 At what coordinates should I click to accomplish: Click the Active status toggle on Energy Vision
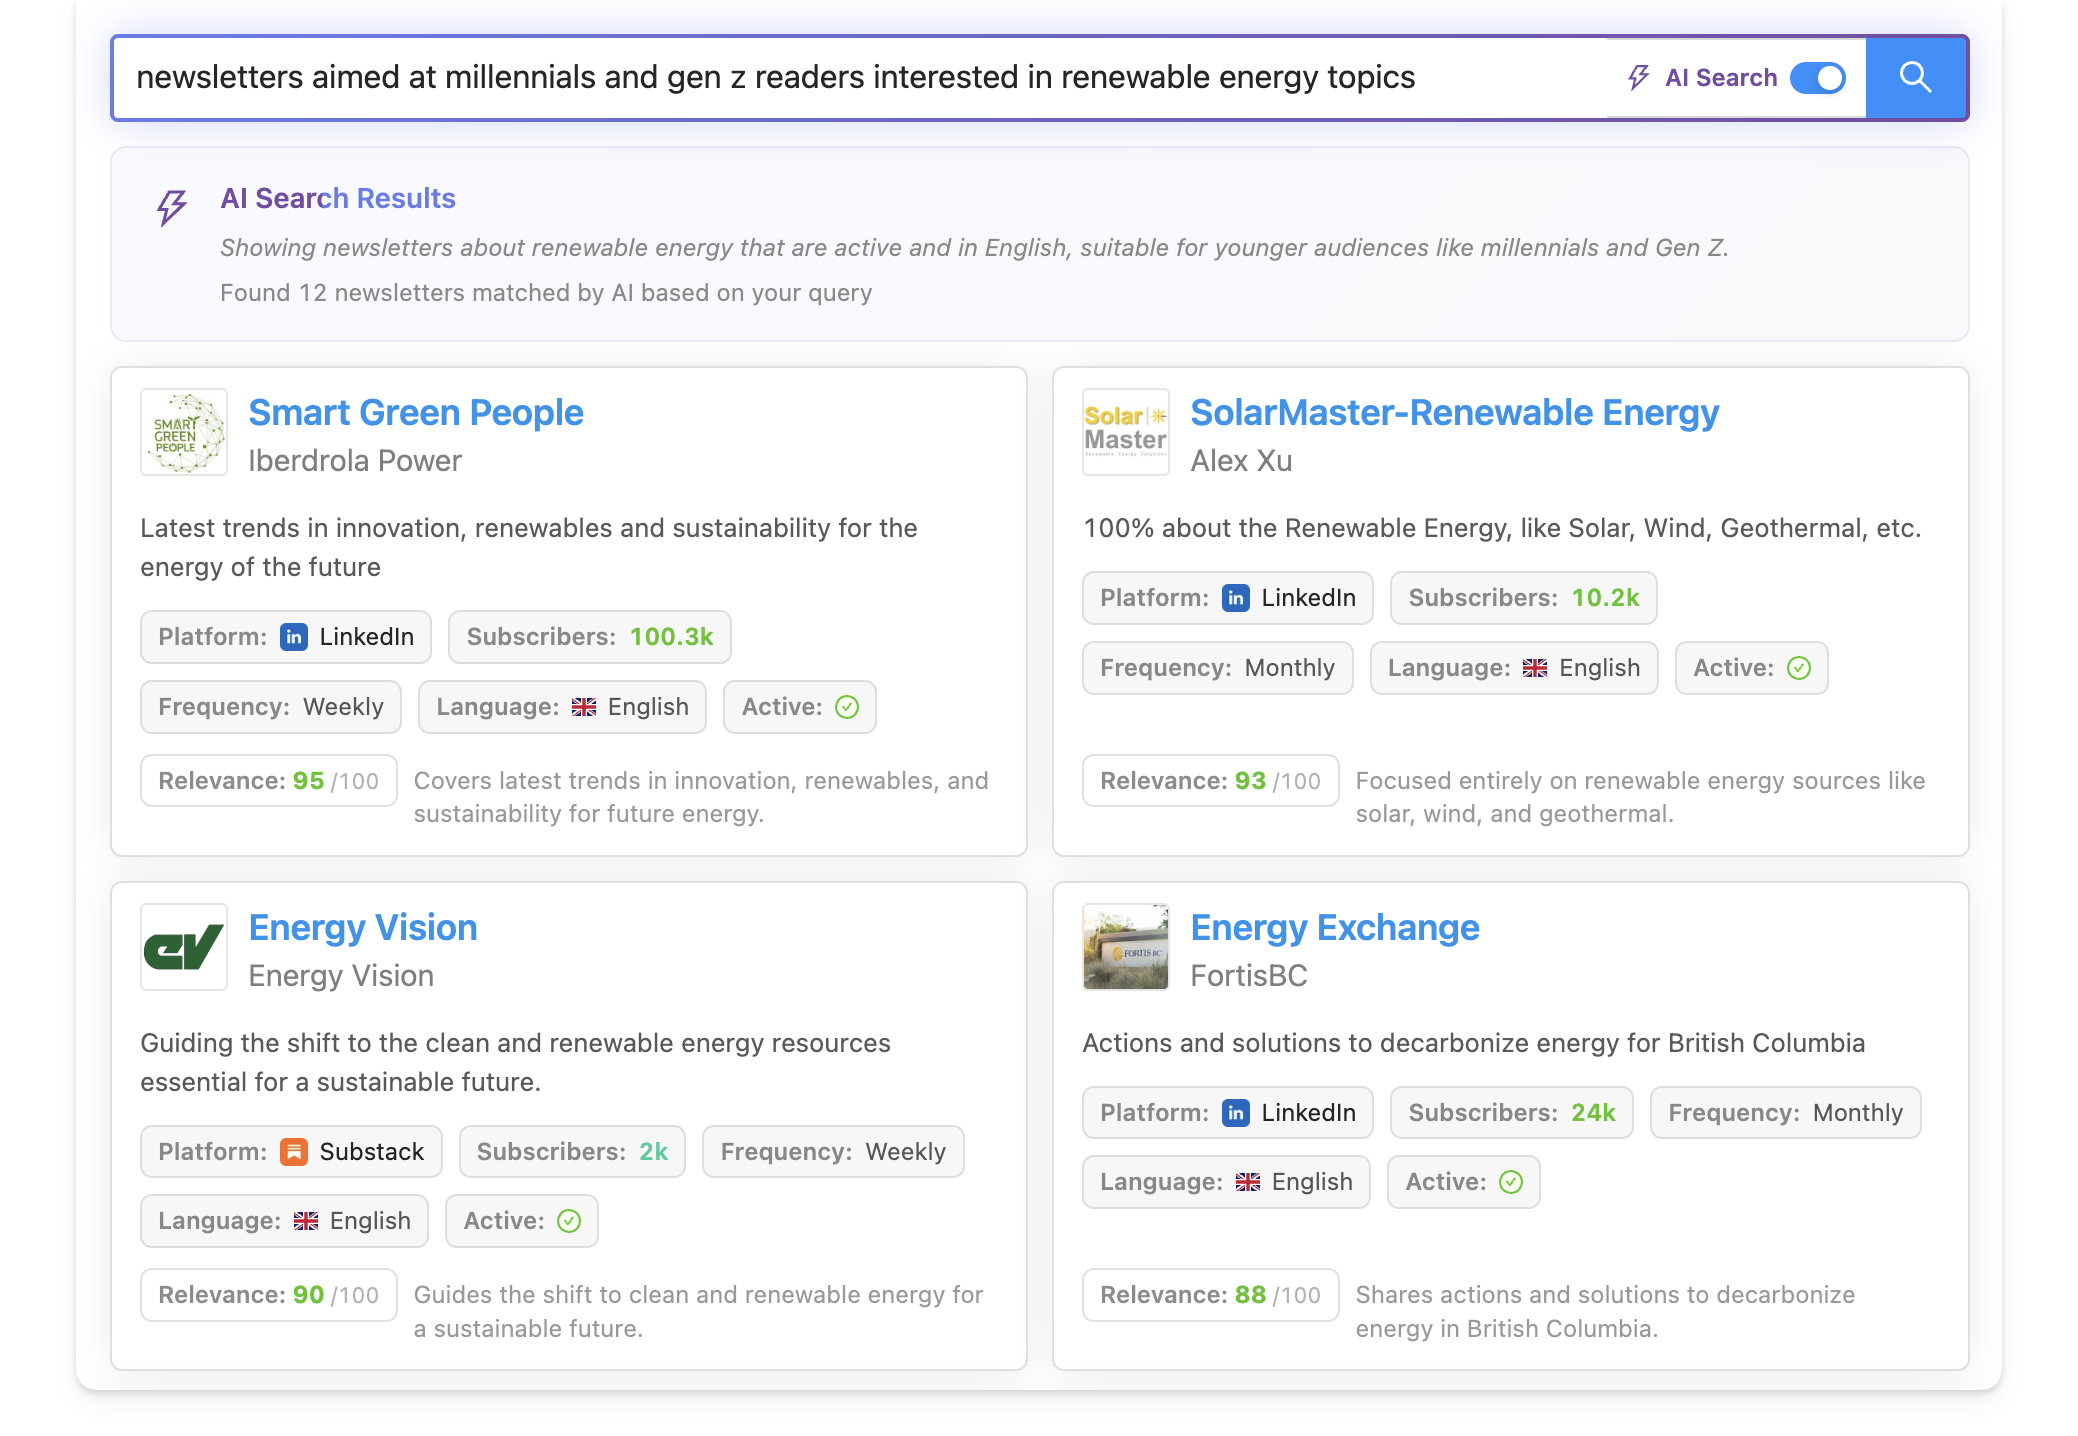(567, 1220)
